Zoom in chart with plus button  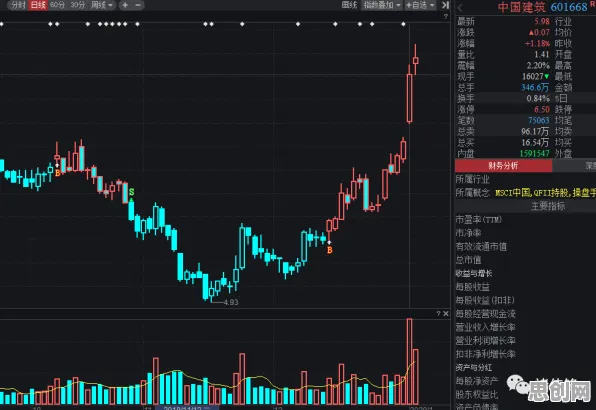coord(125,5)
